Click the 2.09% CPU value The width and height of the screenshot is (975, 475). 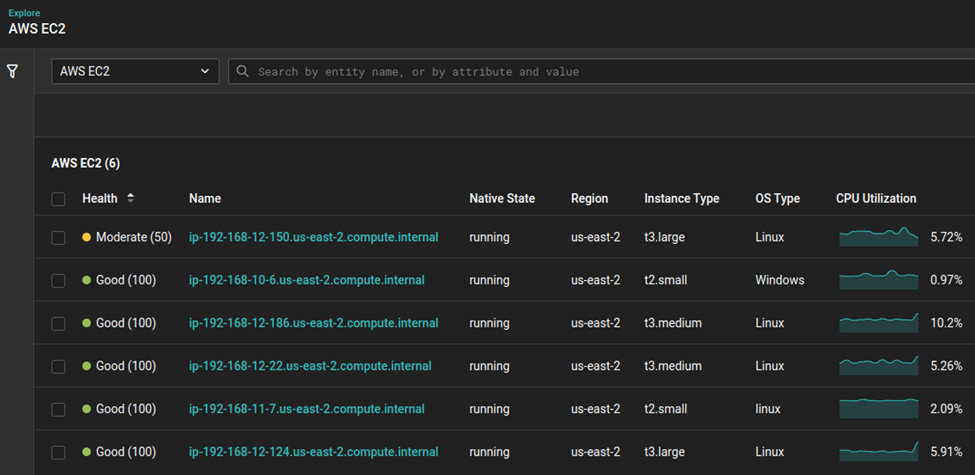[x=946, y=408]
